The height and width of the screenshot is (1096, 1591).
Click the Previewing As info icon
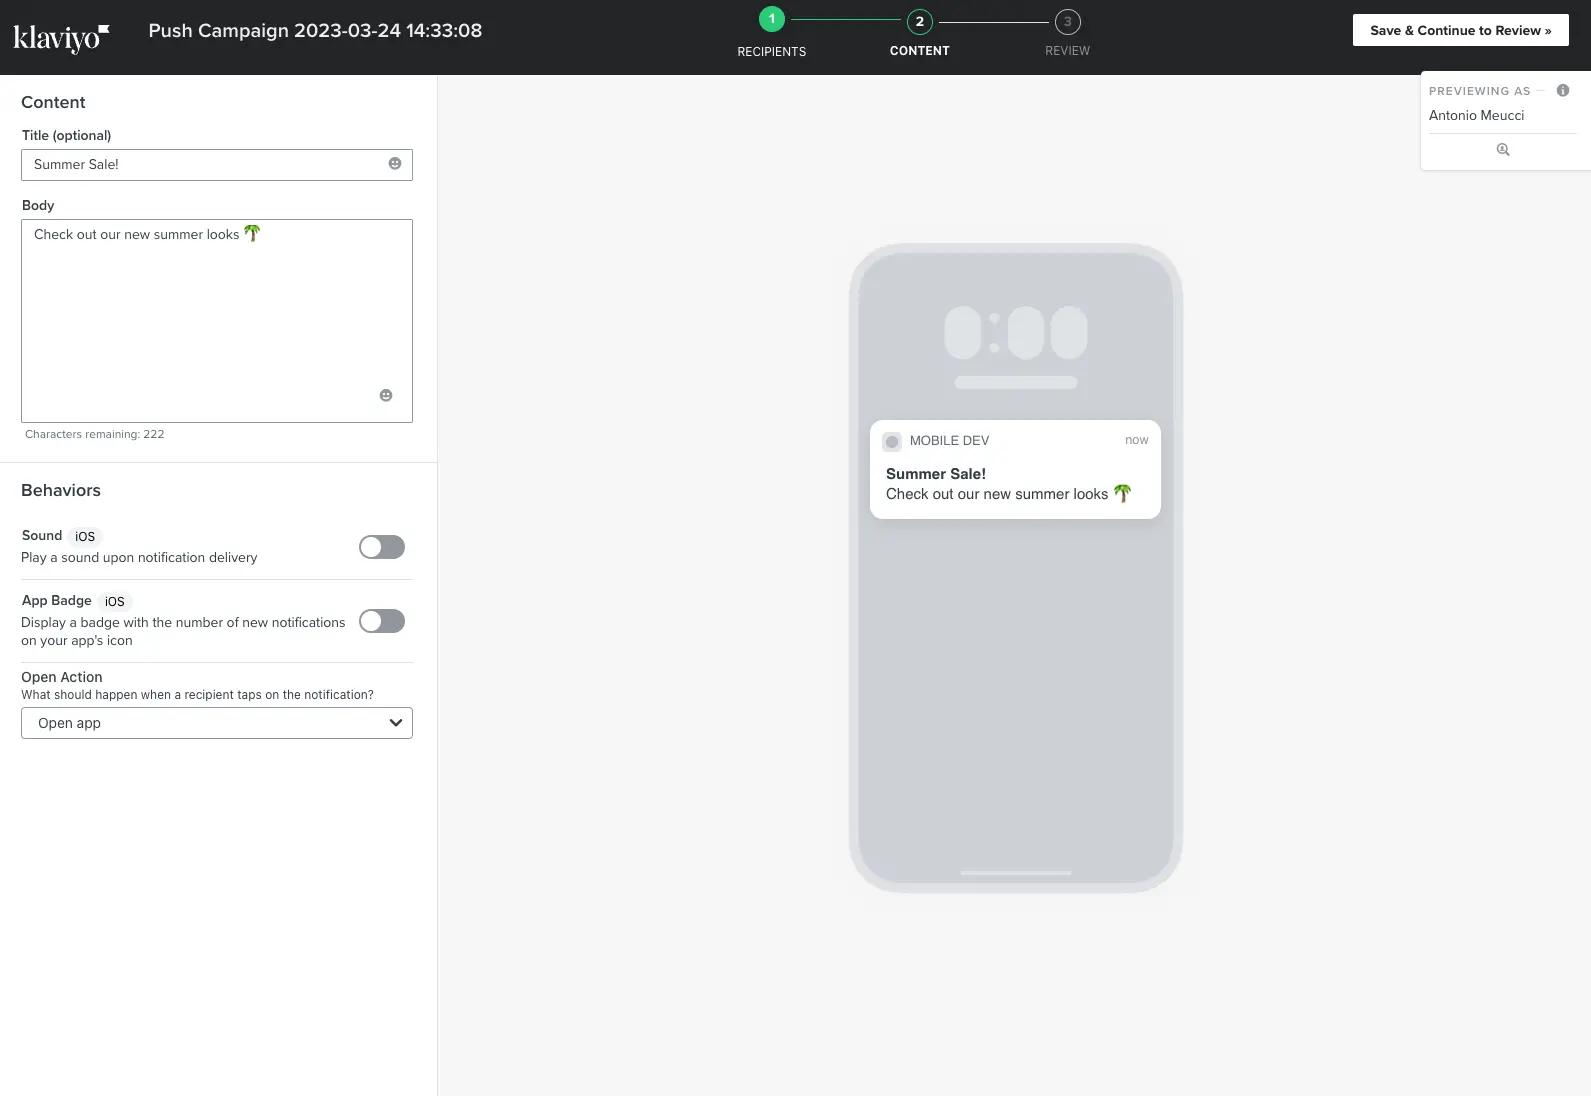1563,91
